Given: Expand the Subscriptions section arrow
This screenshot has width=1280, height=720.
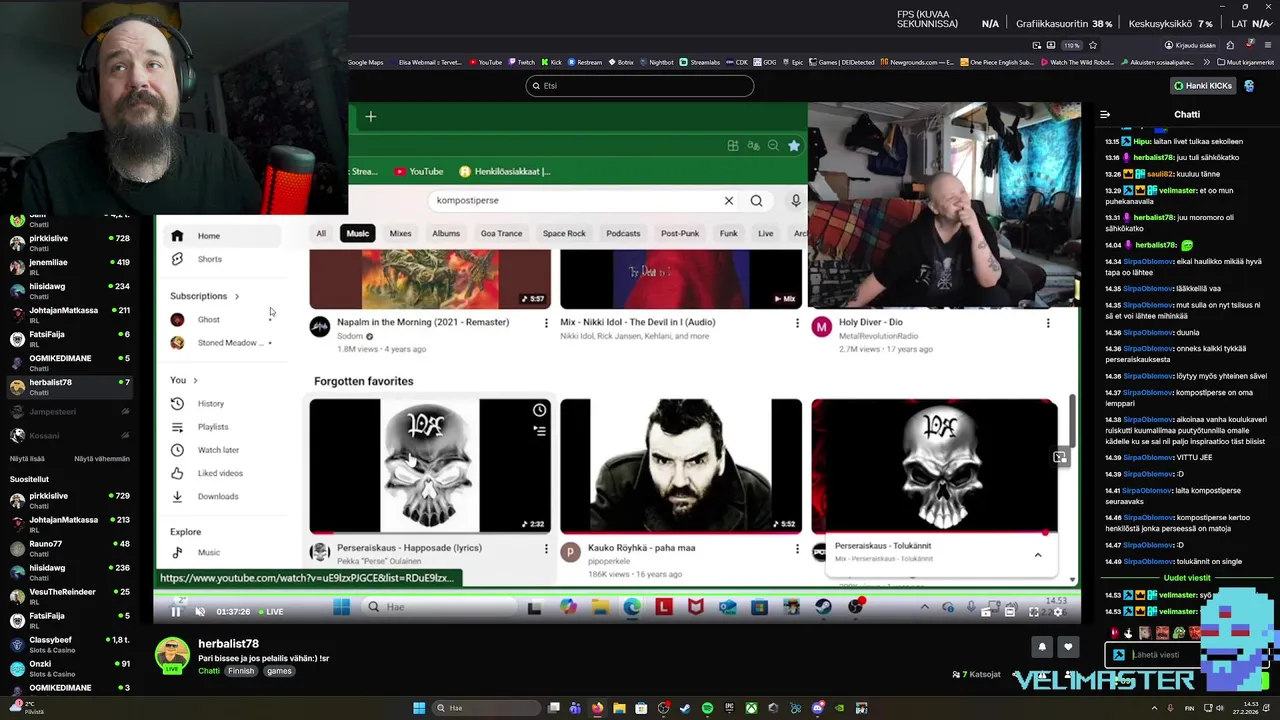Looking at the screenshot, I should [x=237, y=296].
